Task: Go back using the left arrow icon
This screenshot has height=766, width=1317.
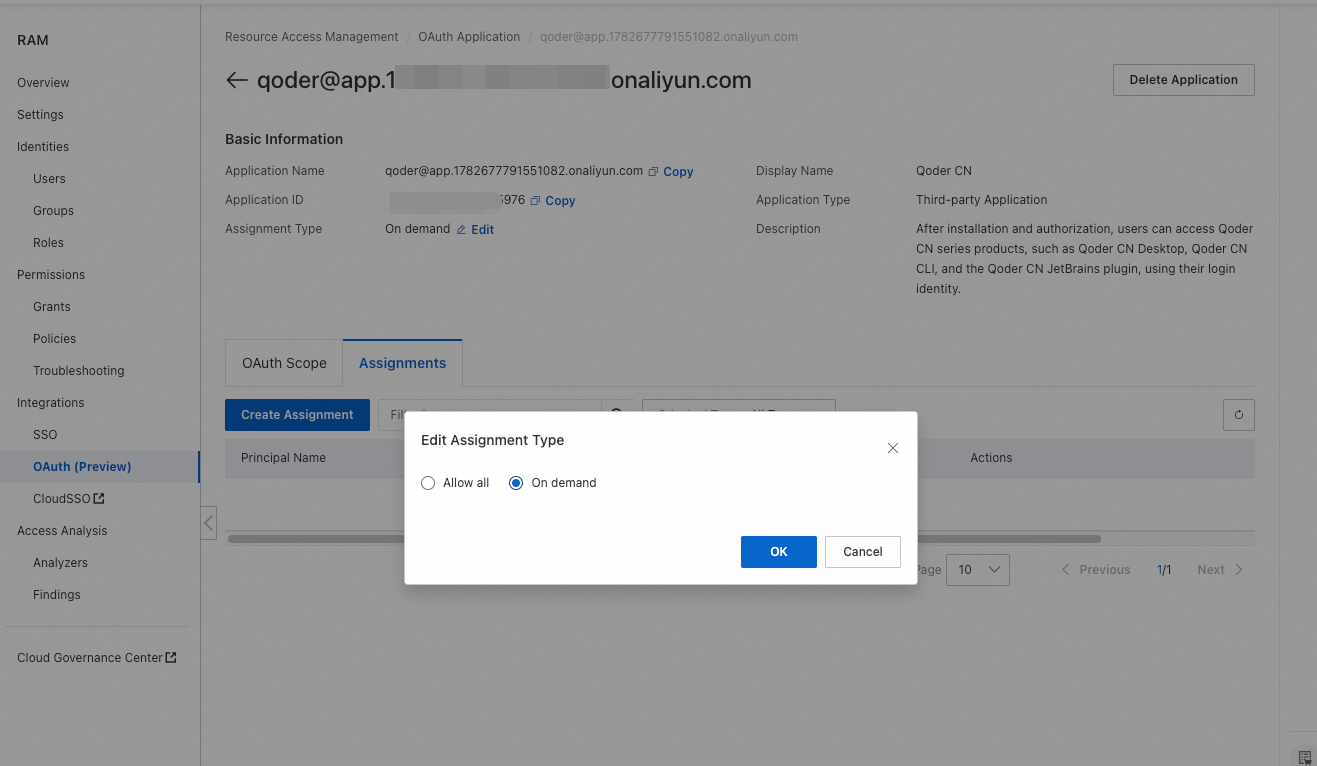Action: pos(236,80)
